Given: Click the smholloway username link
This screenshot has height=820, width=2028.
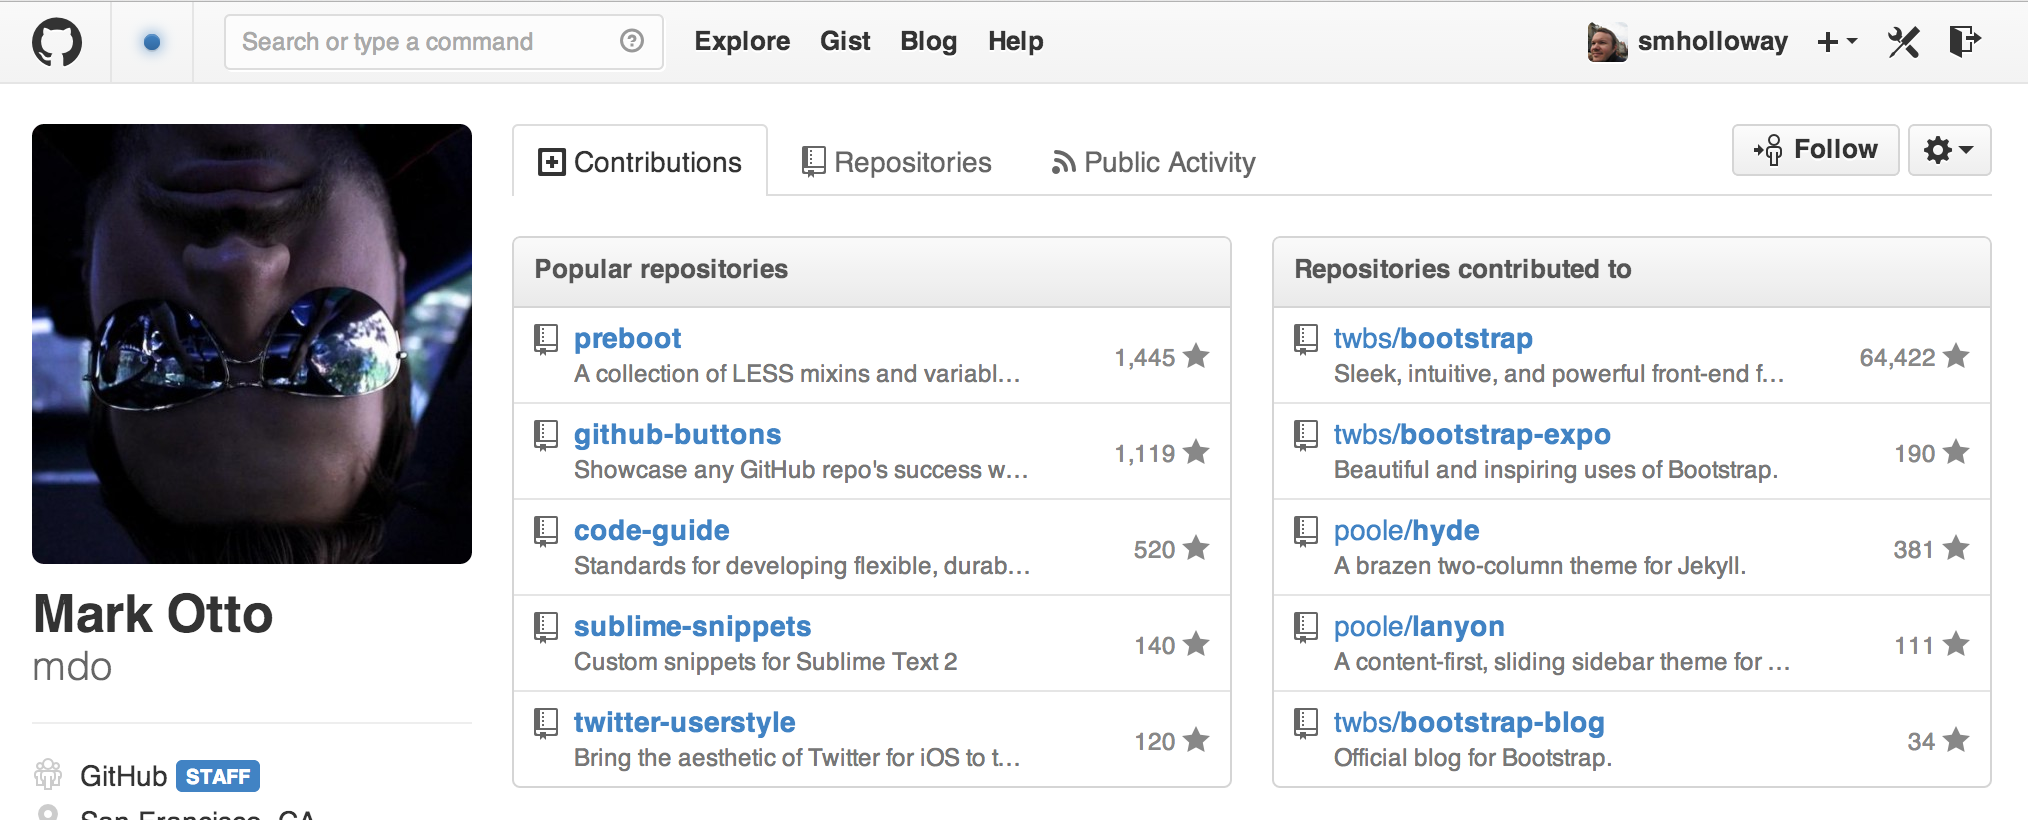Looking at the screenshot, I should click(x=1712, y=41).
